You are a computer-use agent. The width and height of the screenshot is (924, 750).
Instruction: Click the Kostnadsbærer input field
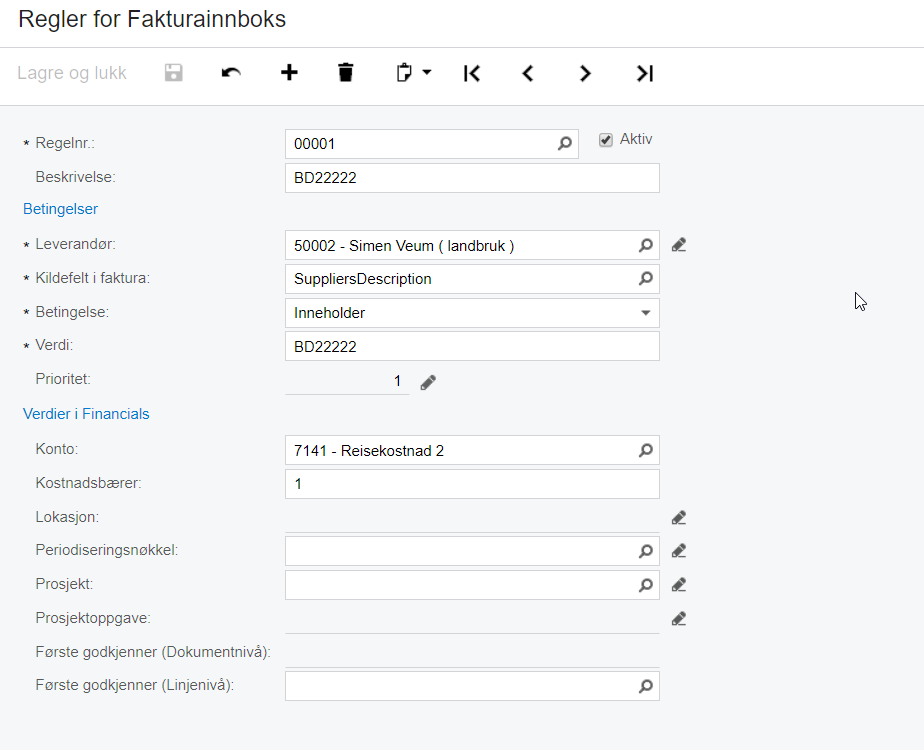pos(472,484)
